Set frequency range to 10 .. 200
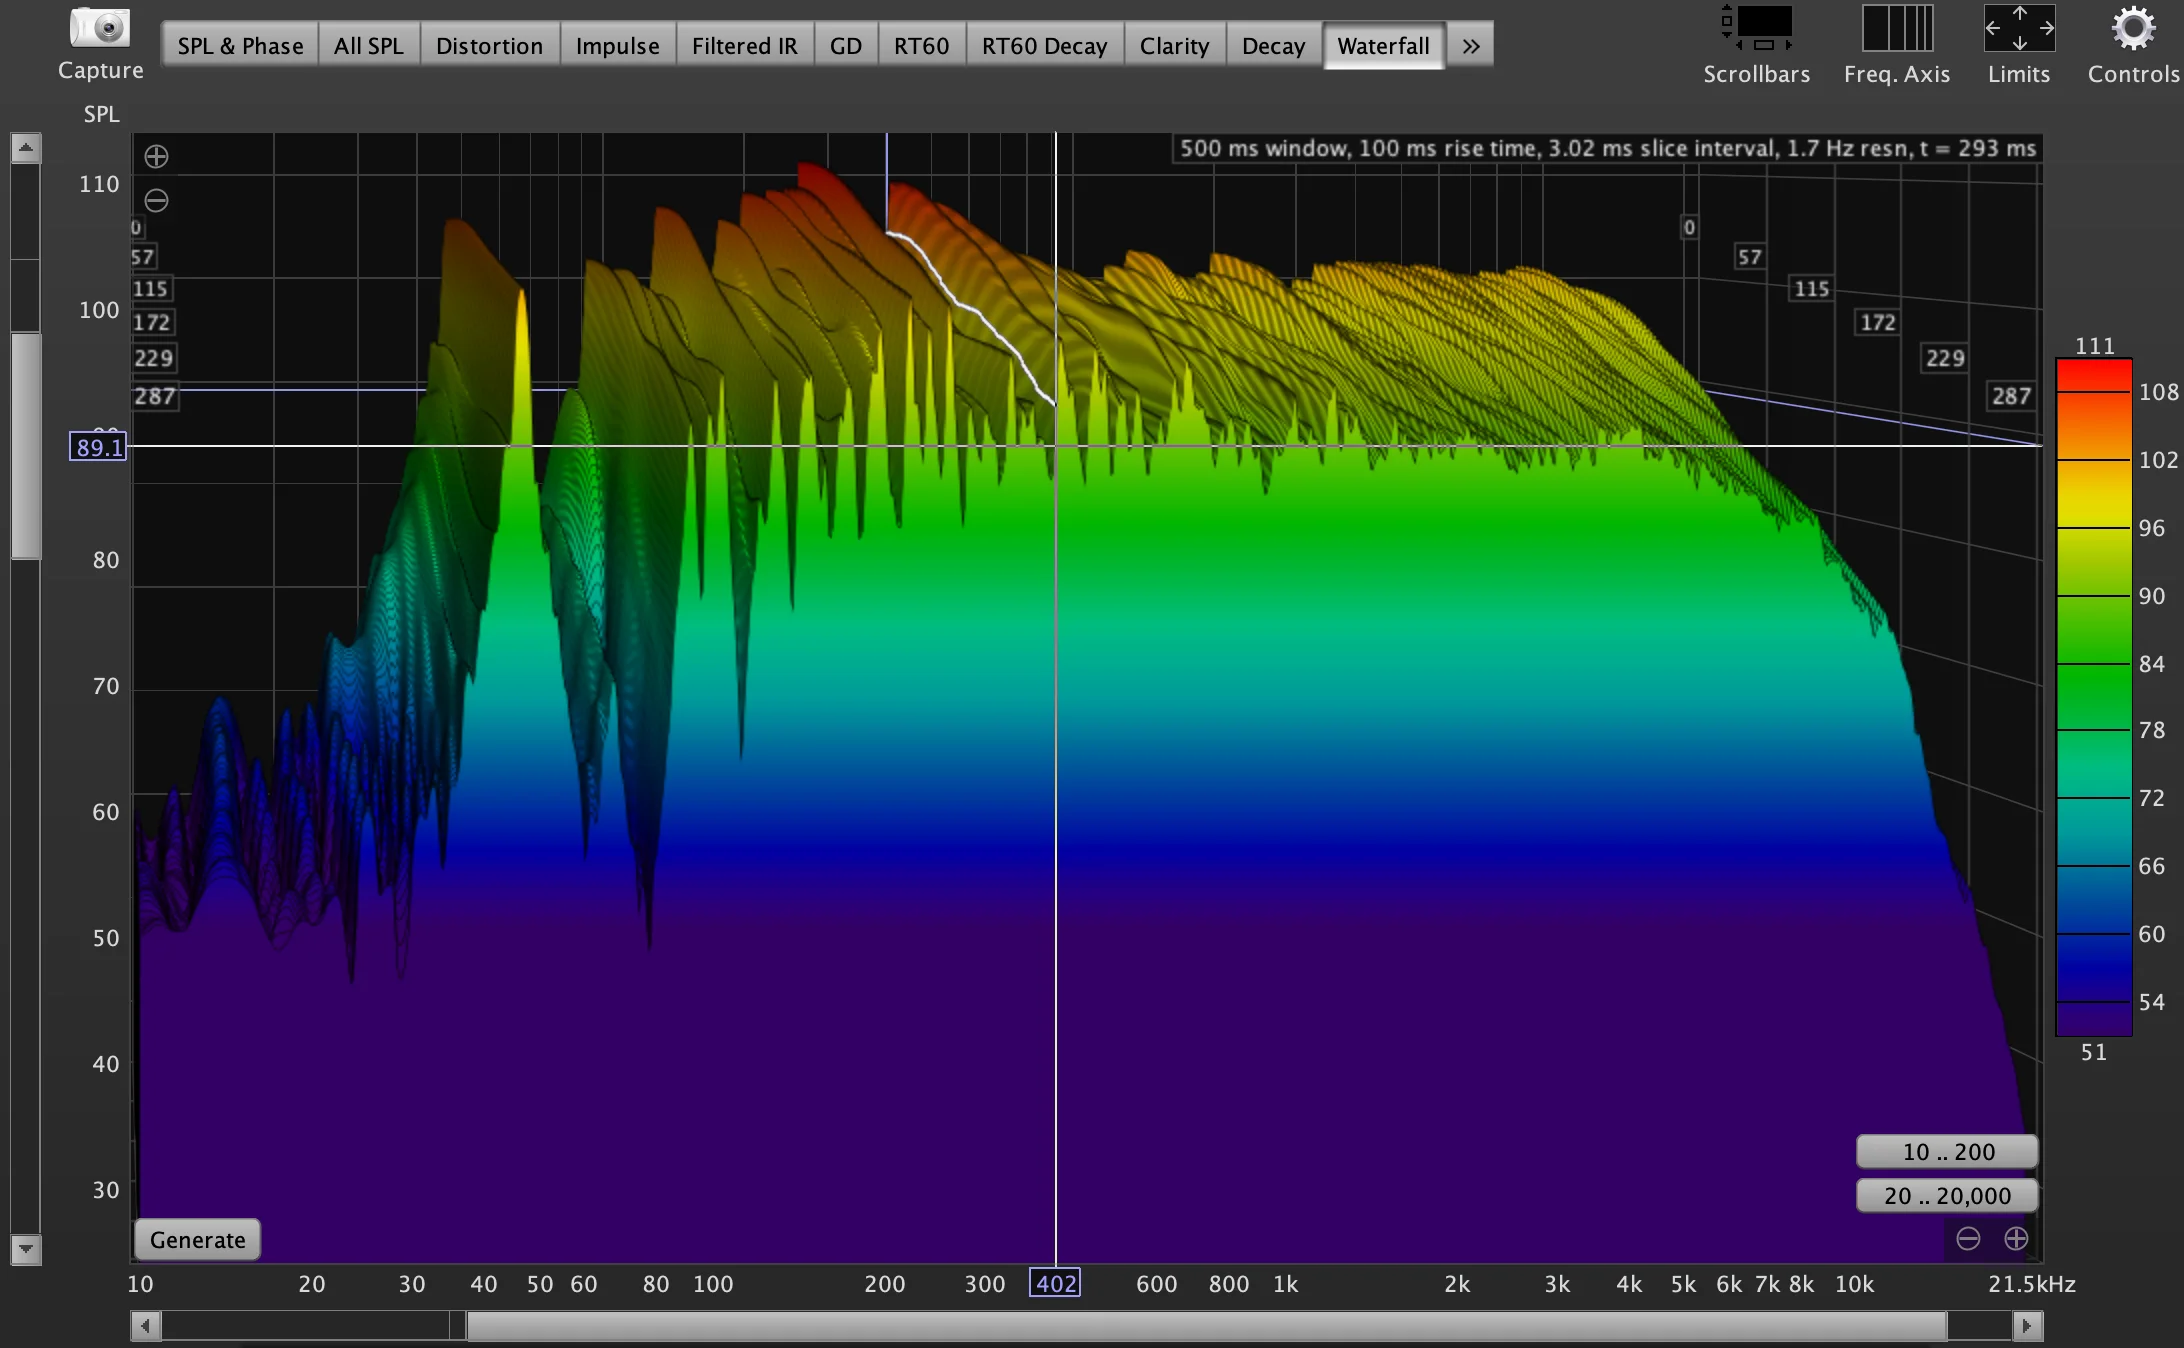This screenshot has width=2184, height=1348. pyautogui.click(x=1947, y=1152)
